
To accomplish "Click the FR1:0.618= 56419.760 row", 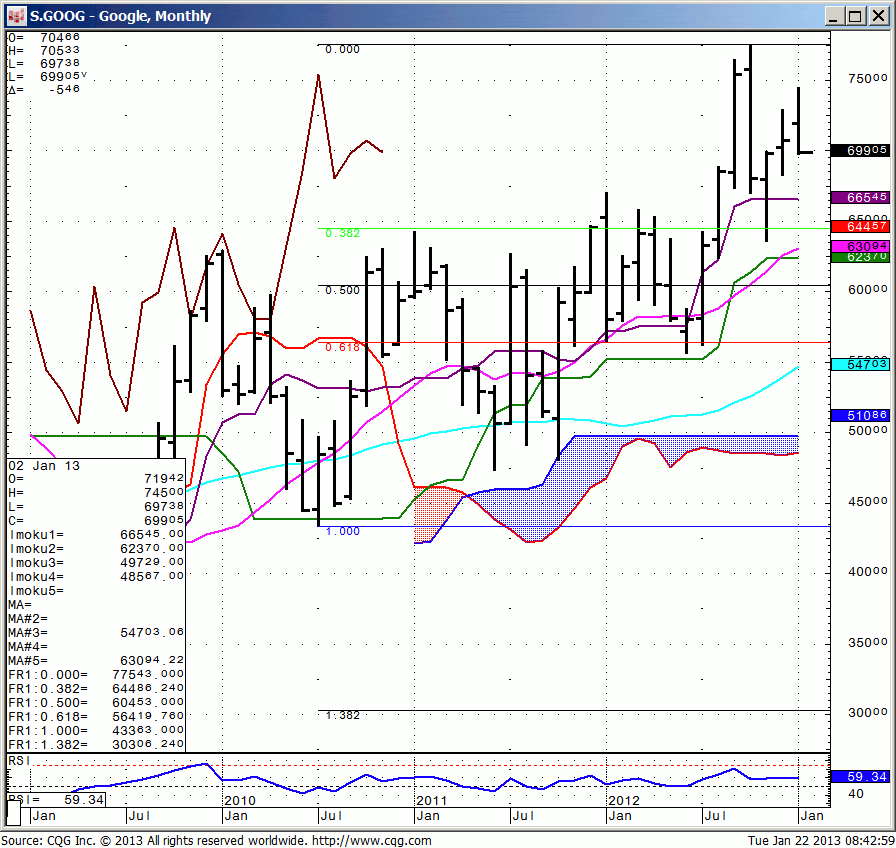I will click(96, 717).
